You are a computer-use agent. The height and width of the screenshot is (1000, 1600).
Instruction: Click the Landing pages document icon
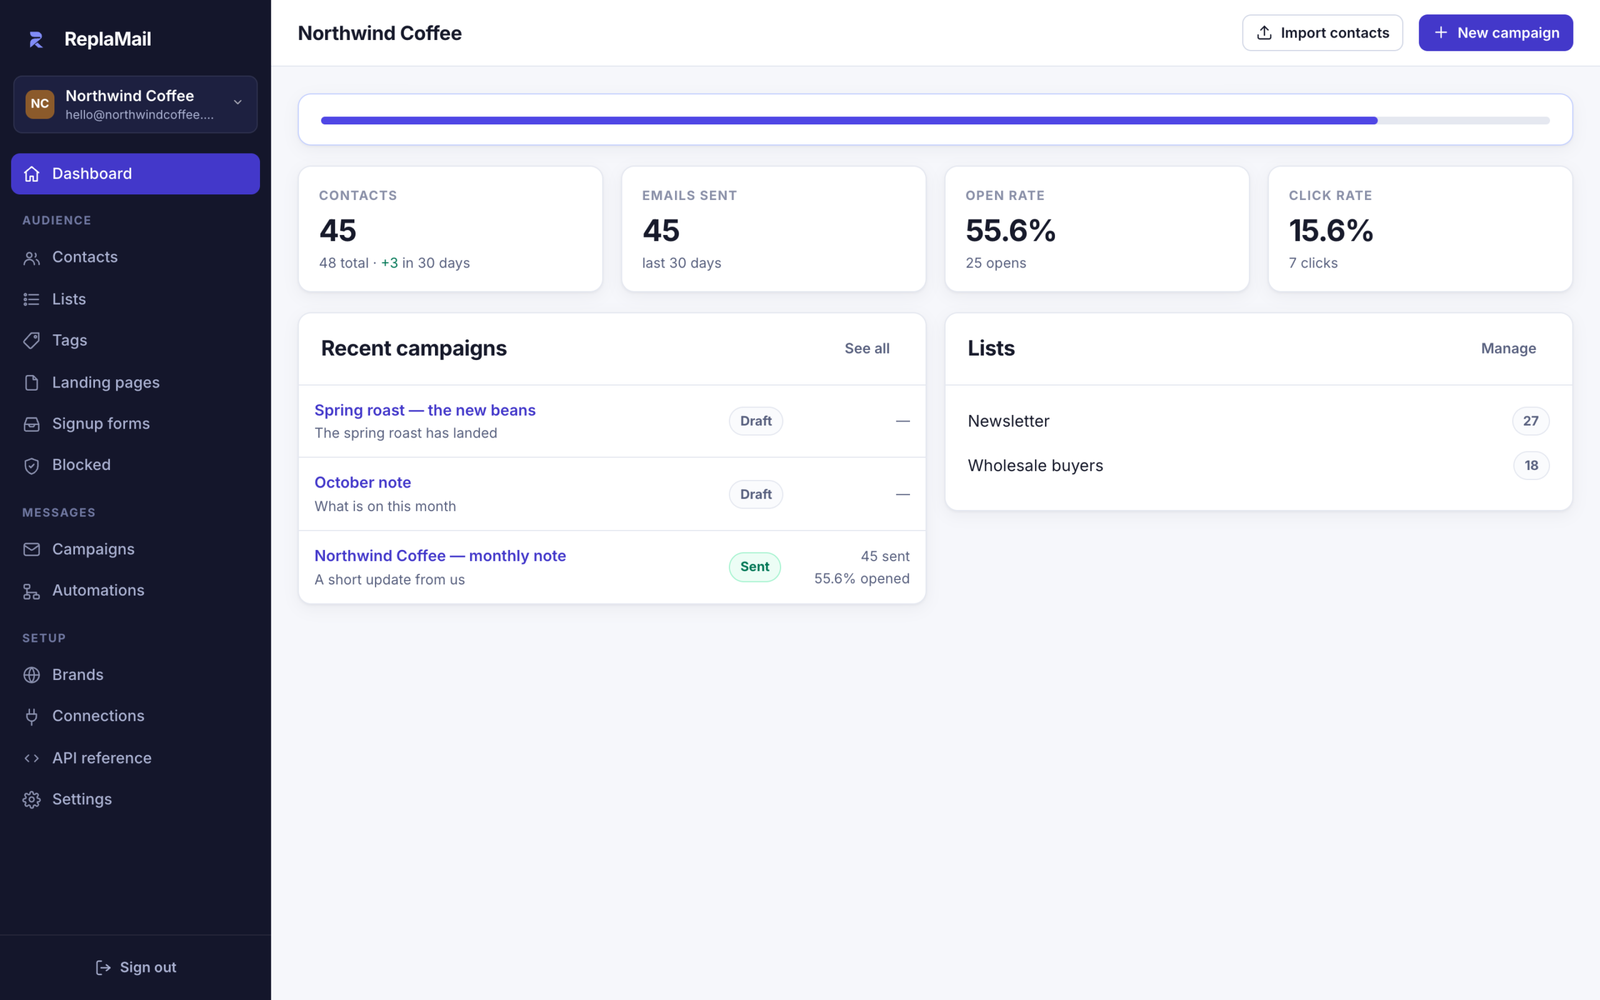coord(32,383)
